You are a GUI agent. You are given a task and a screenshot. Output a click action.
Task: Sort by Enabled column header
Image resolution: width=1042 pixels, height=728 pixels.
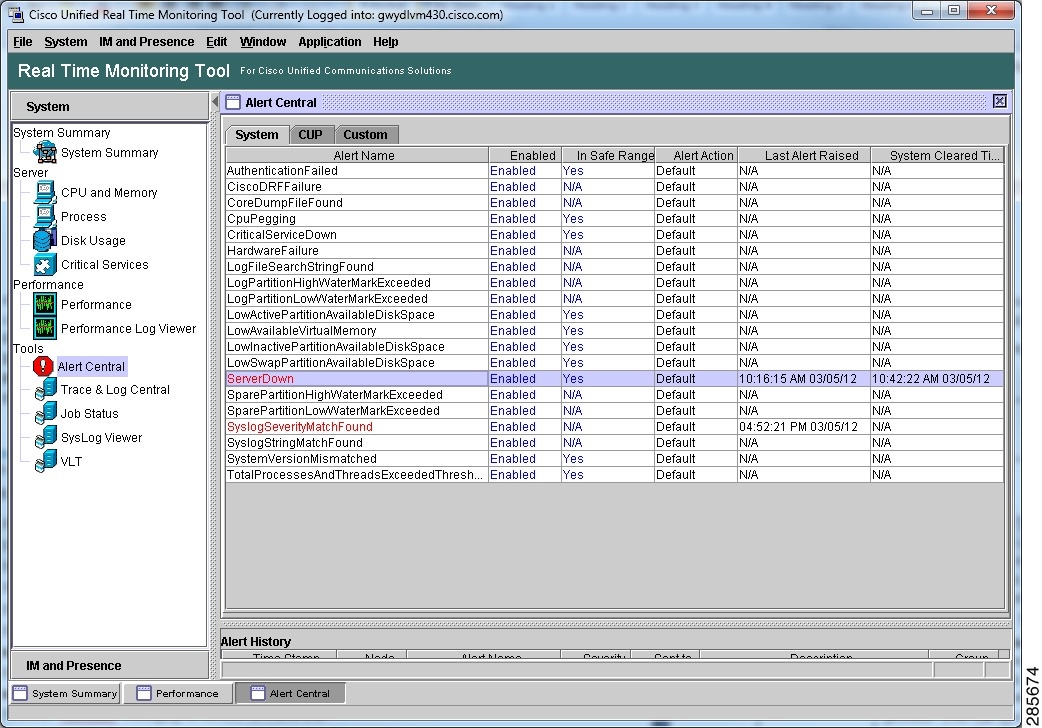525,156
